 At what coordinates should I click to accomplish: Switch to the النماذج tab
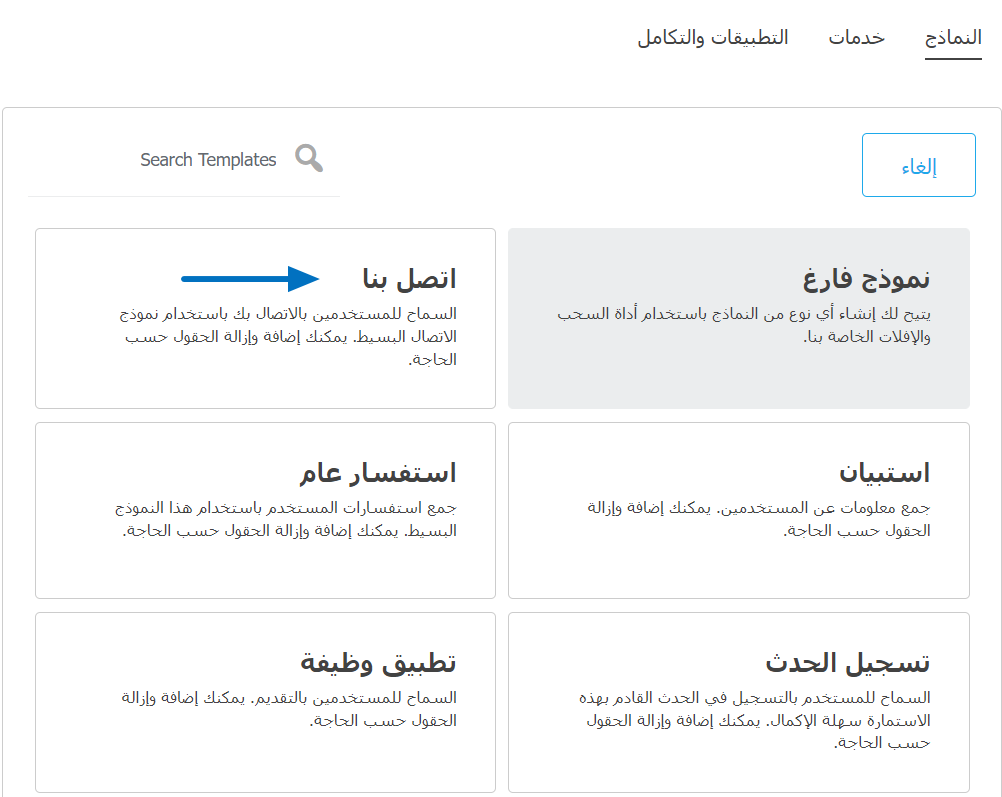click(952, 38)
